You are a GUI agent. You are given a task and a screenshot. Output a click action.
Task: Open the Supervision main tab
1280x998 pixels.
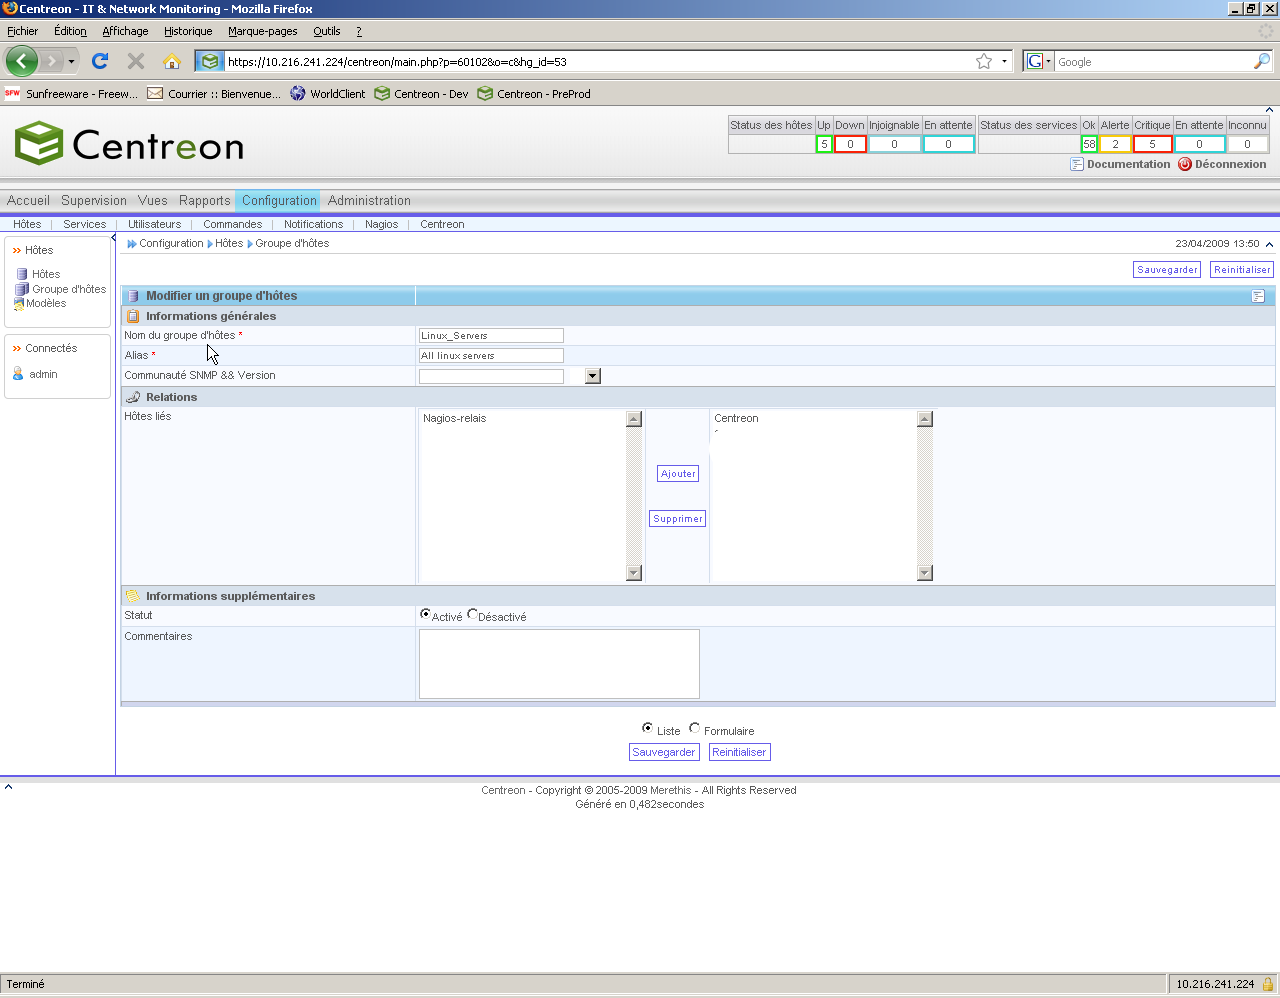point(94,200)
